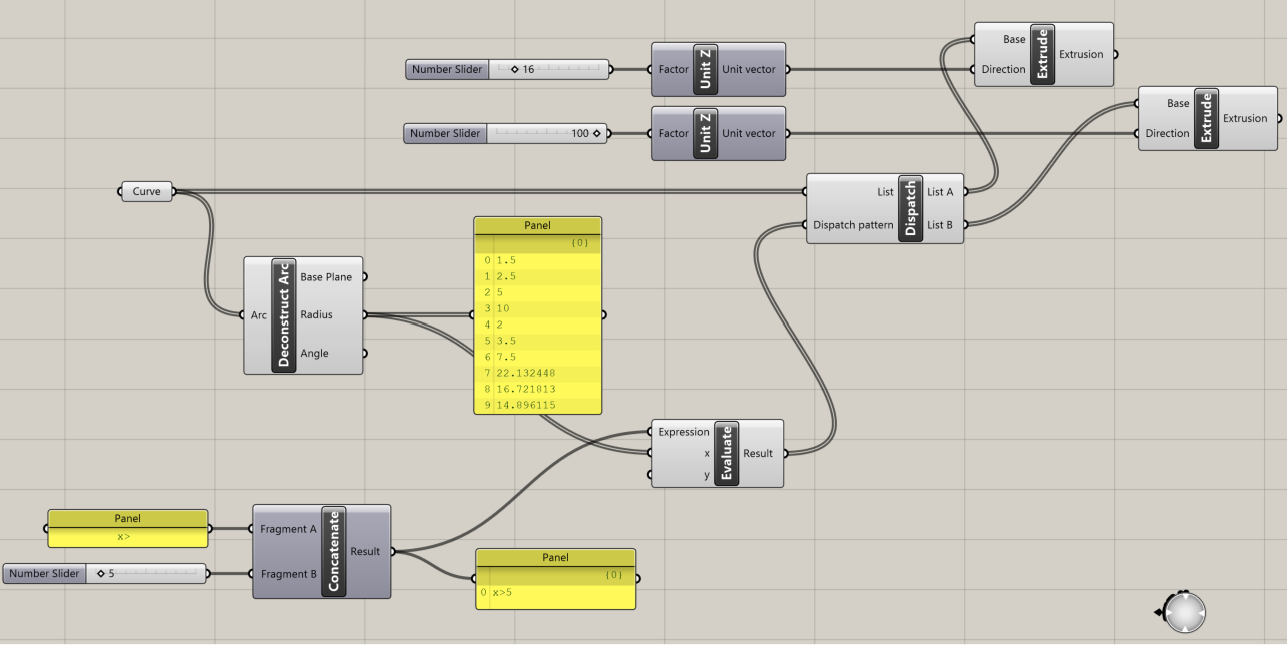This screenshot has height=645, width=1287.
Task: Select the 22.132448 value in the panel
Action: click(525, 372)
